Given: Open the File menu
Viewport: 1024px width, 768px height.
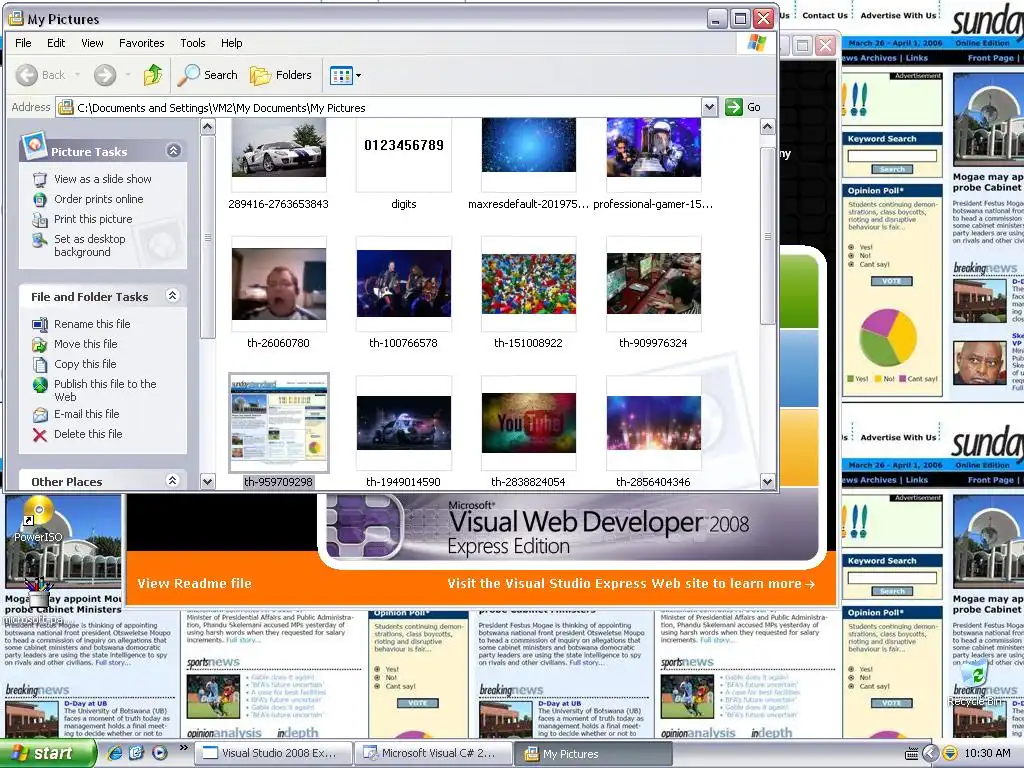Looking at the screenshot, I should [24, 43].
